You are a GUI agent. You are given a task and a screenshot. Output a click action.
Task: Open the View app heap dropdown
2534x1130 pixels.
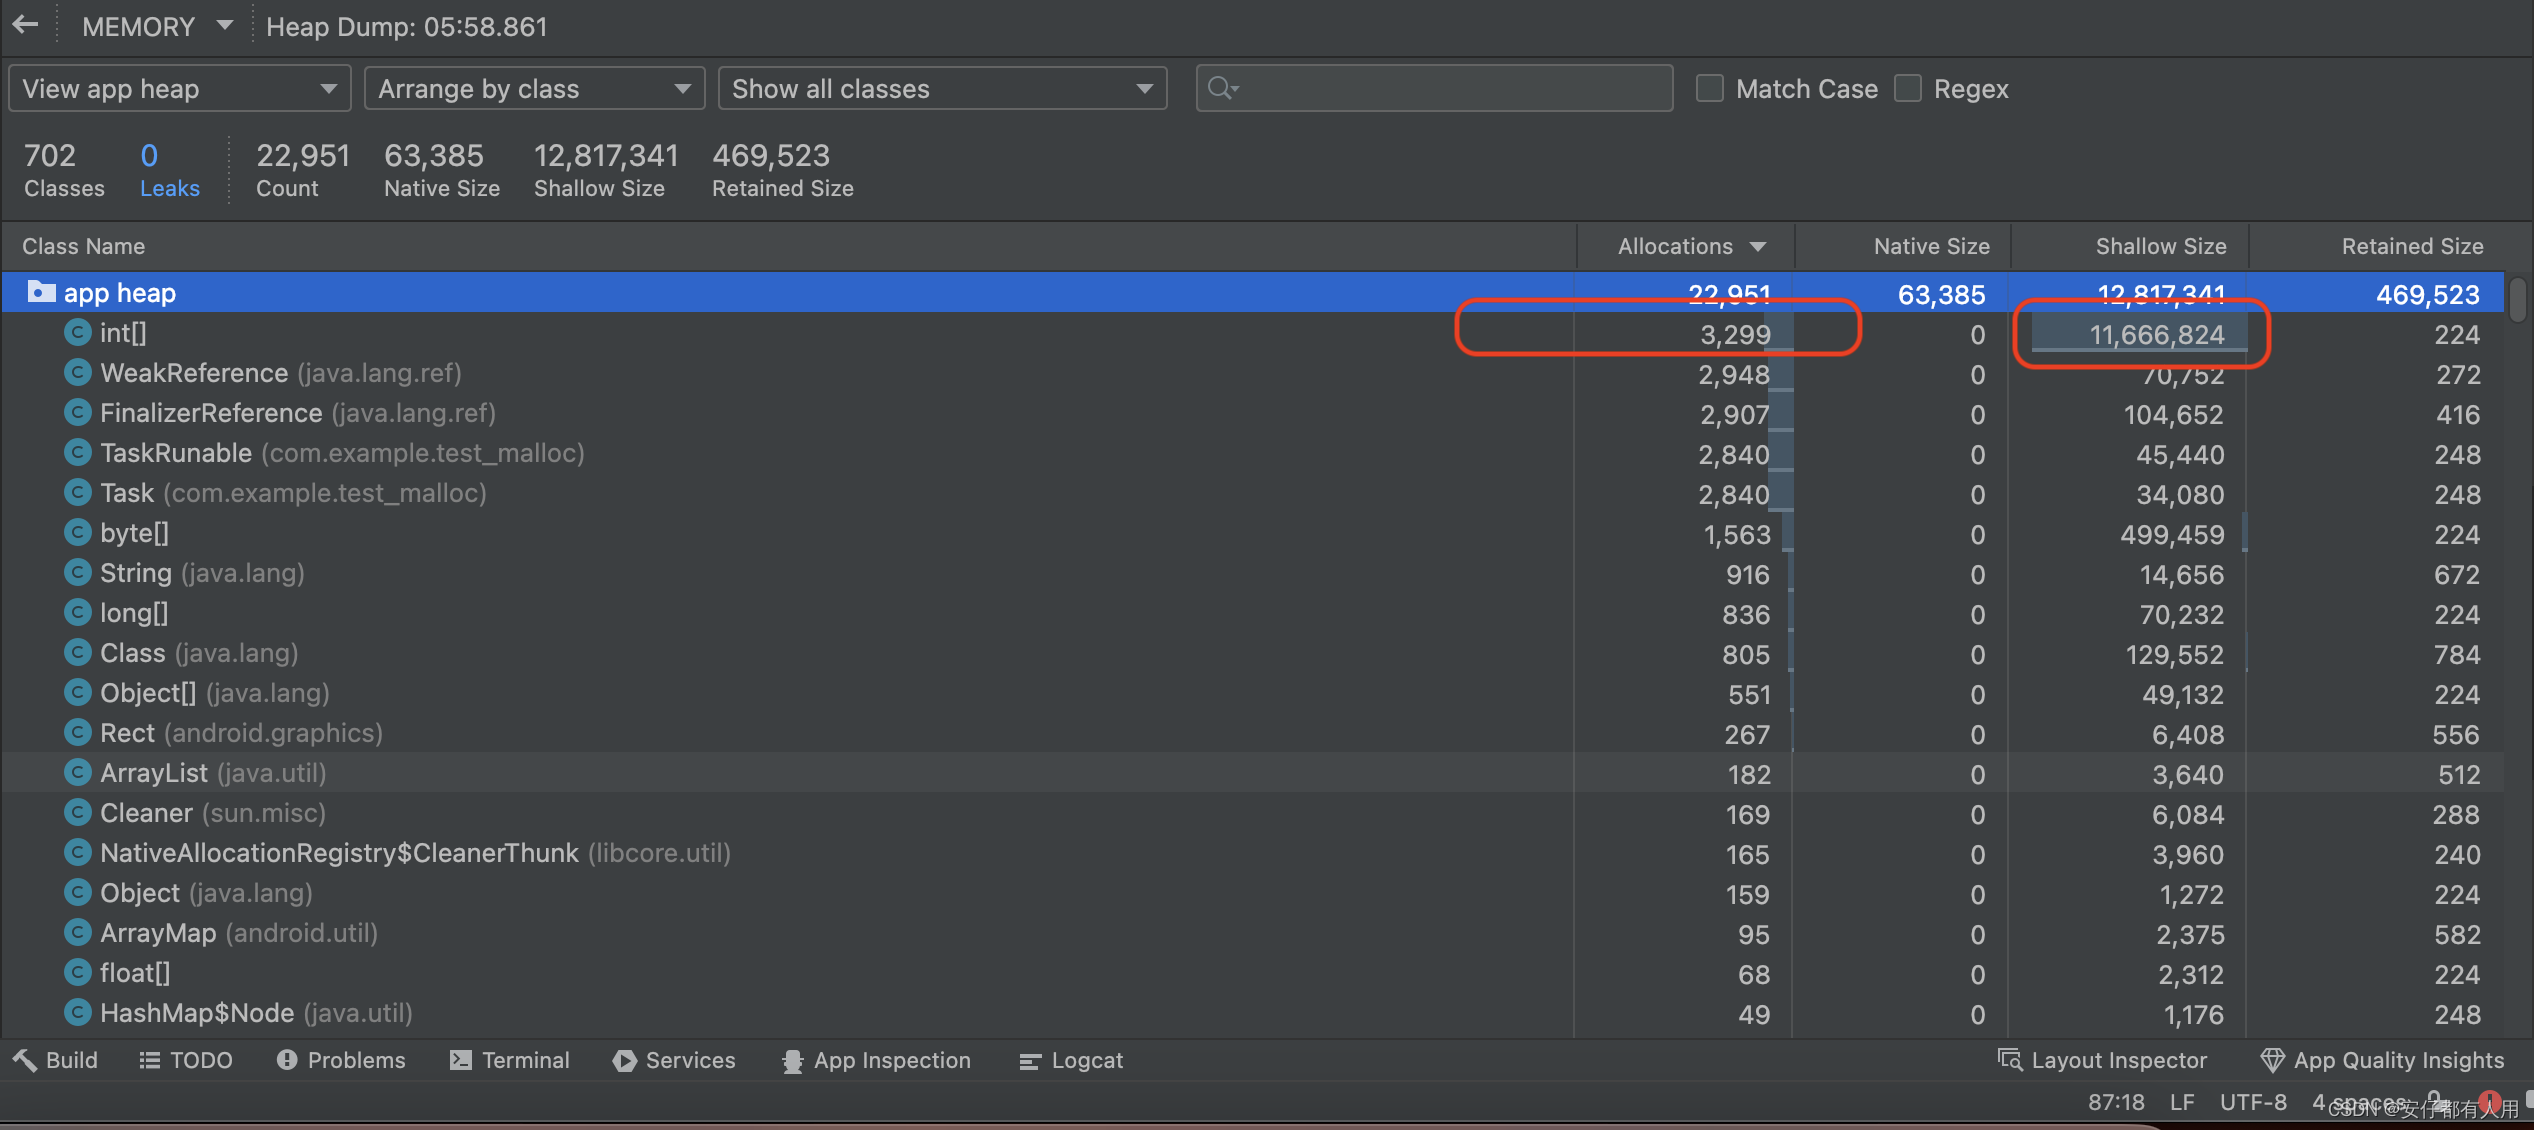click(179, 89)
